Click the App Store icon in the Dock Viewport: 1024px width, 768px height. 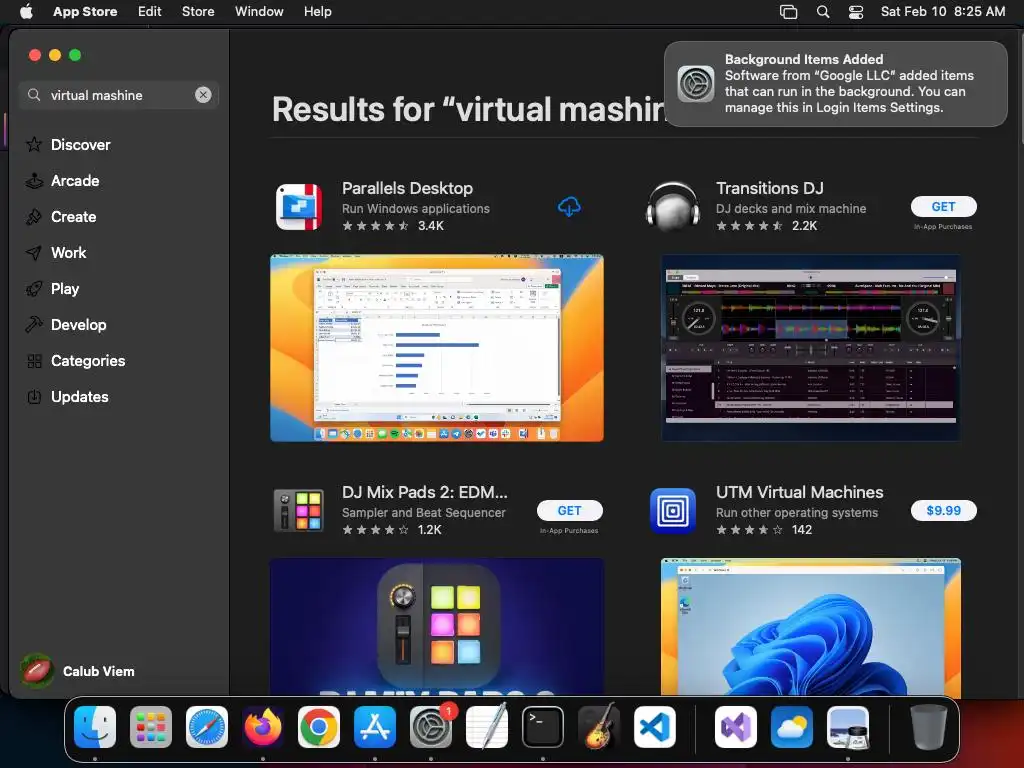click(x=375, y=727)
